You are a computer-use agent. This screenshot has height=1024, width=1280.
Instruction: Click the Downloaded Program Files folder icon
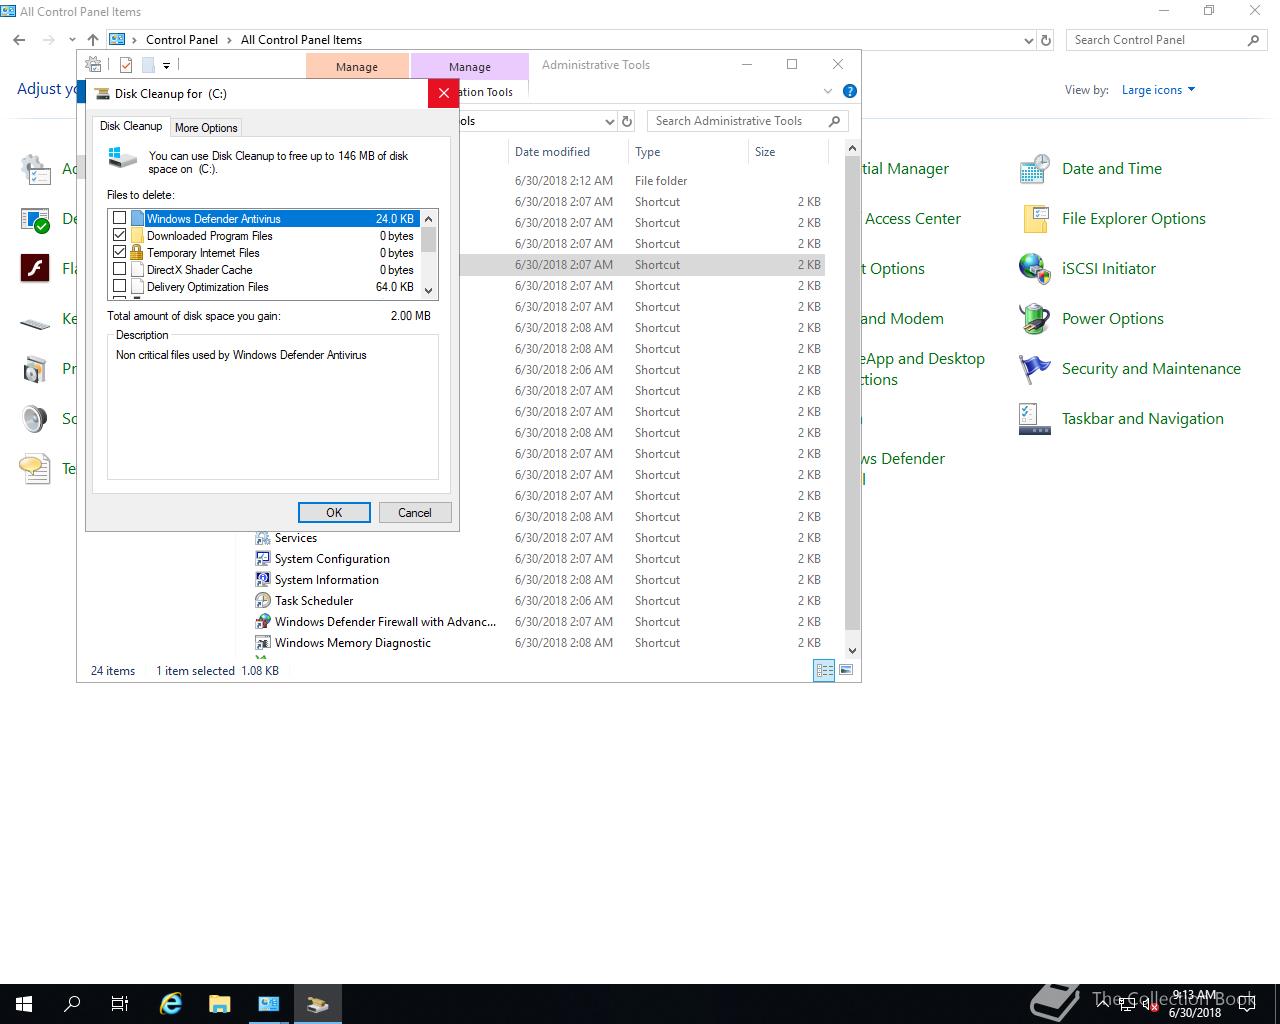[137, 235]
